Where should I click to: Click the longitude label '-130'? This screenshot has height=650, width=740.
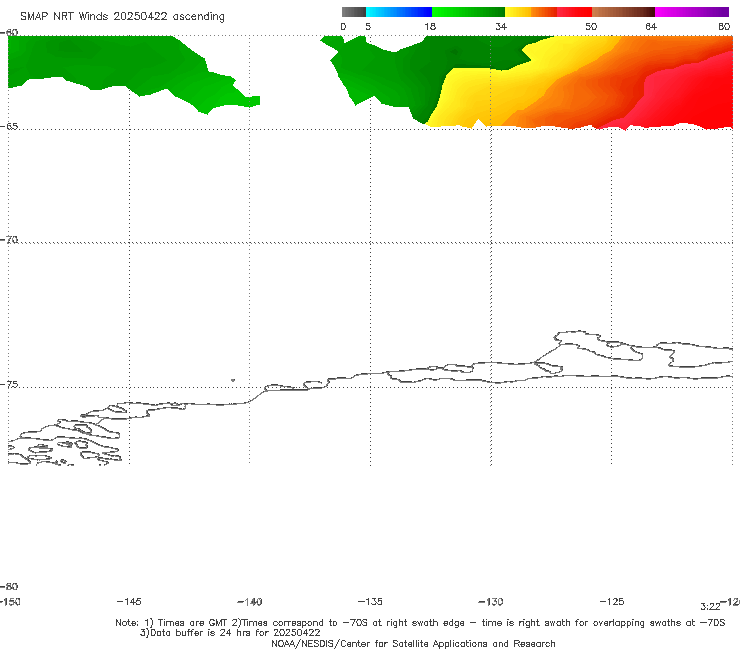(x=491, y=602)
